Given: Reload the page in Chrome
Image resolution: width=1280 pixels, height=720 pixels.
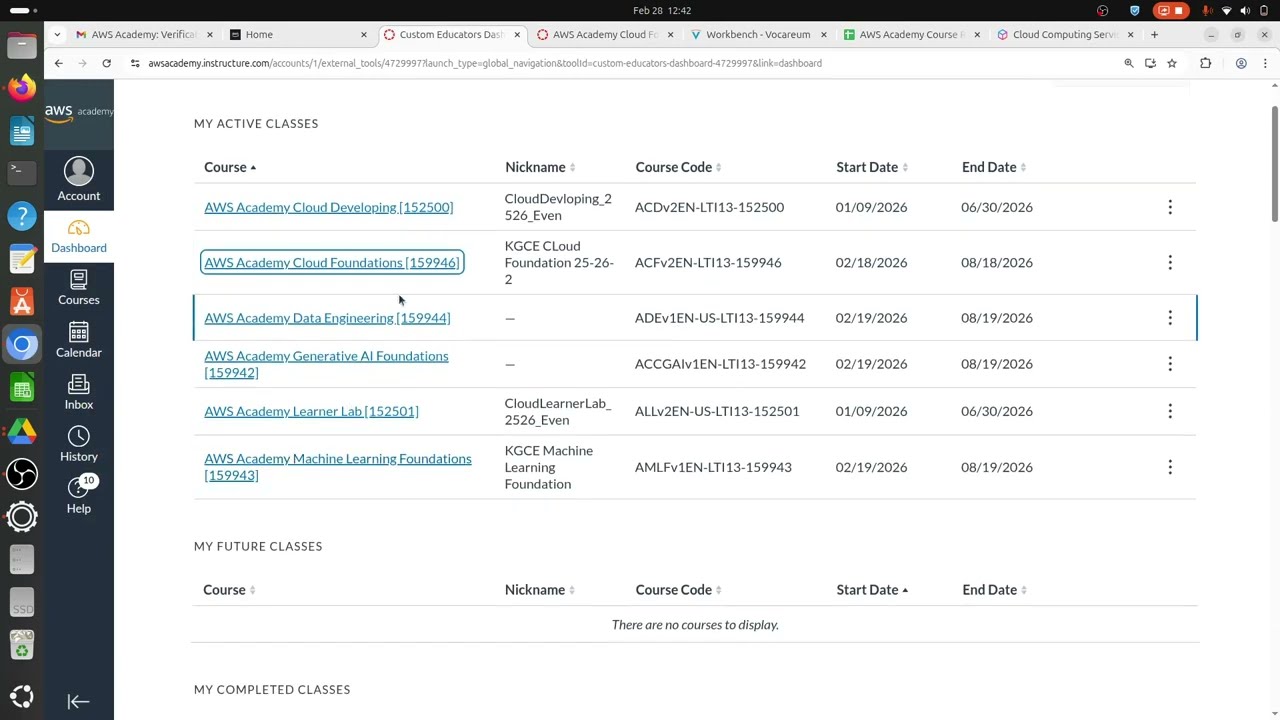Looking at the screenshot, I should pyautogui.click(x=106, y=63).
